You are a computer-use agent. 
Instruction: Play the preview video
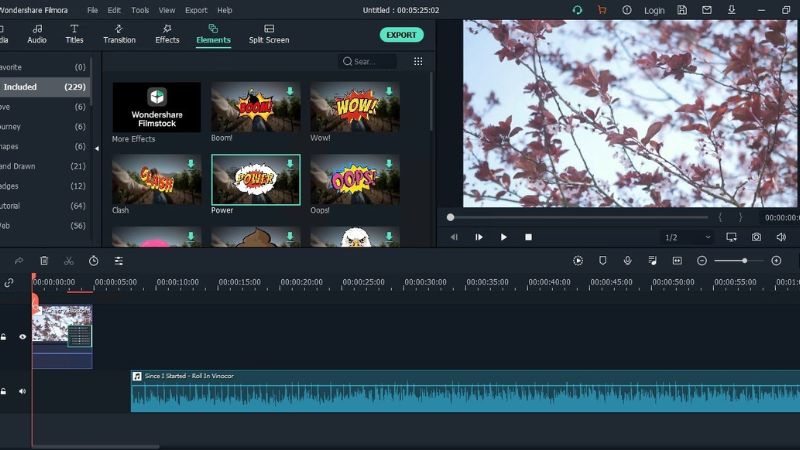click(x=504, y=237)
